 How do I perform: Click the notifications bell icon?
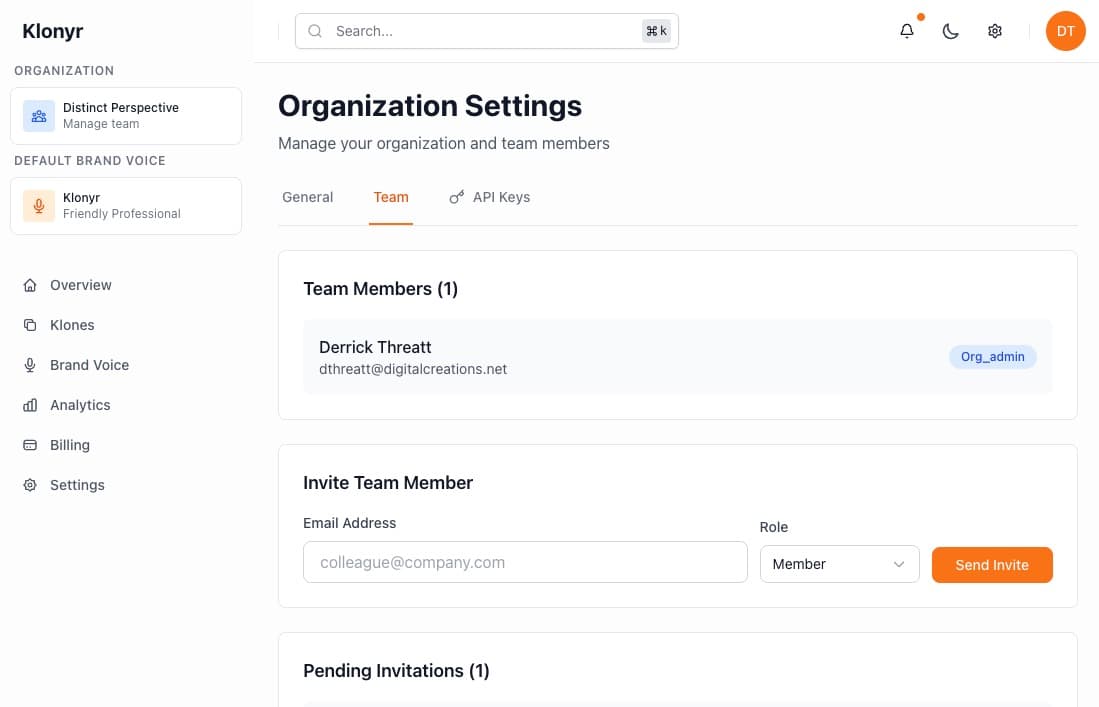coord(906,31)
